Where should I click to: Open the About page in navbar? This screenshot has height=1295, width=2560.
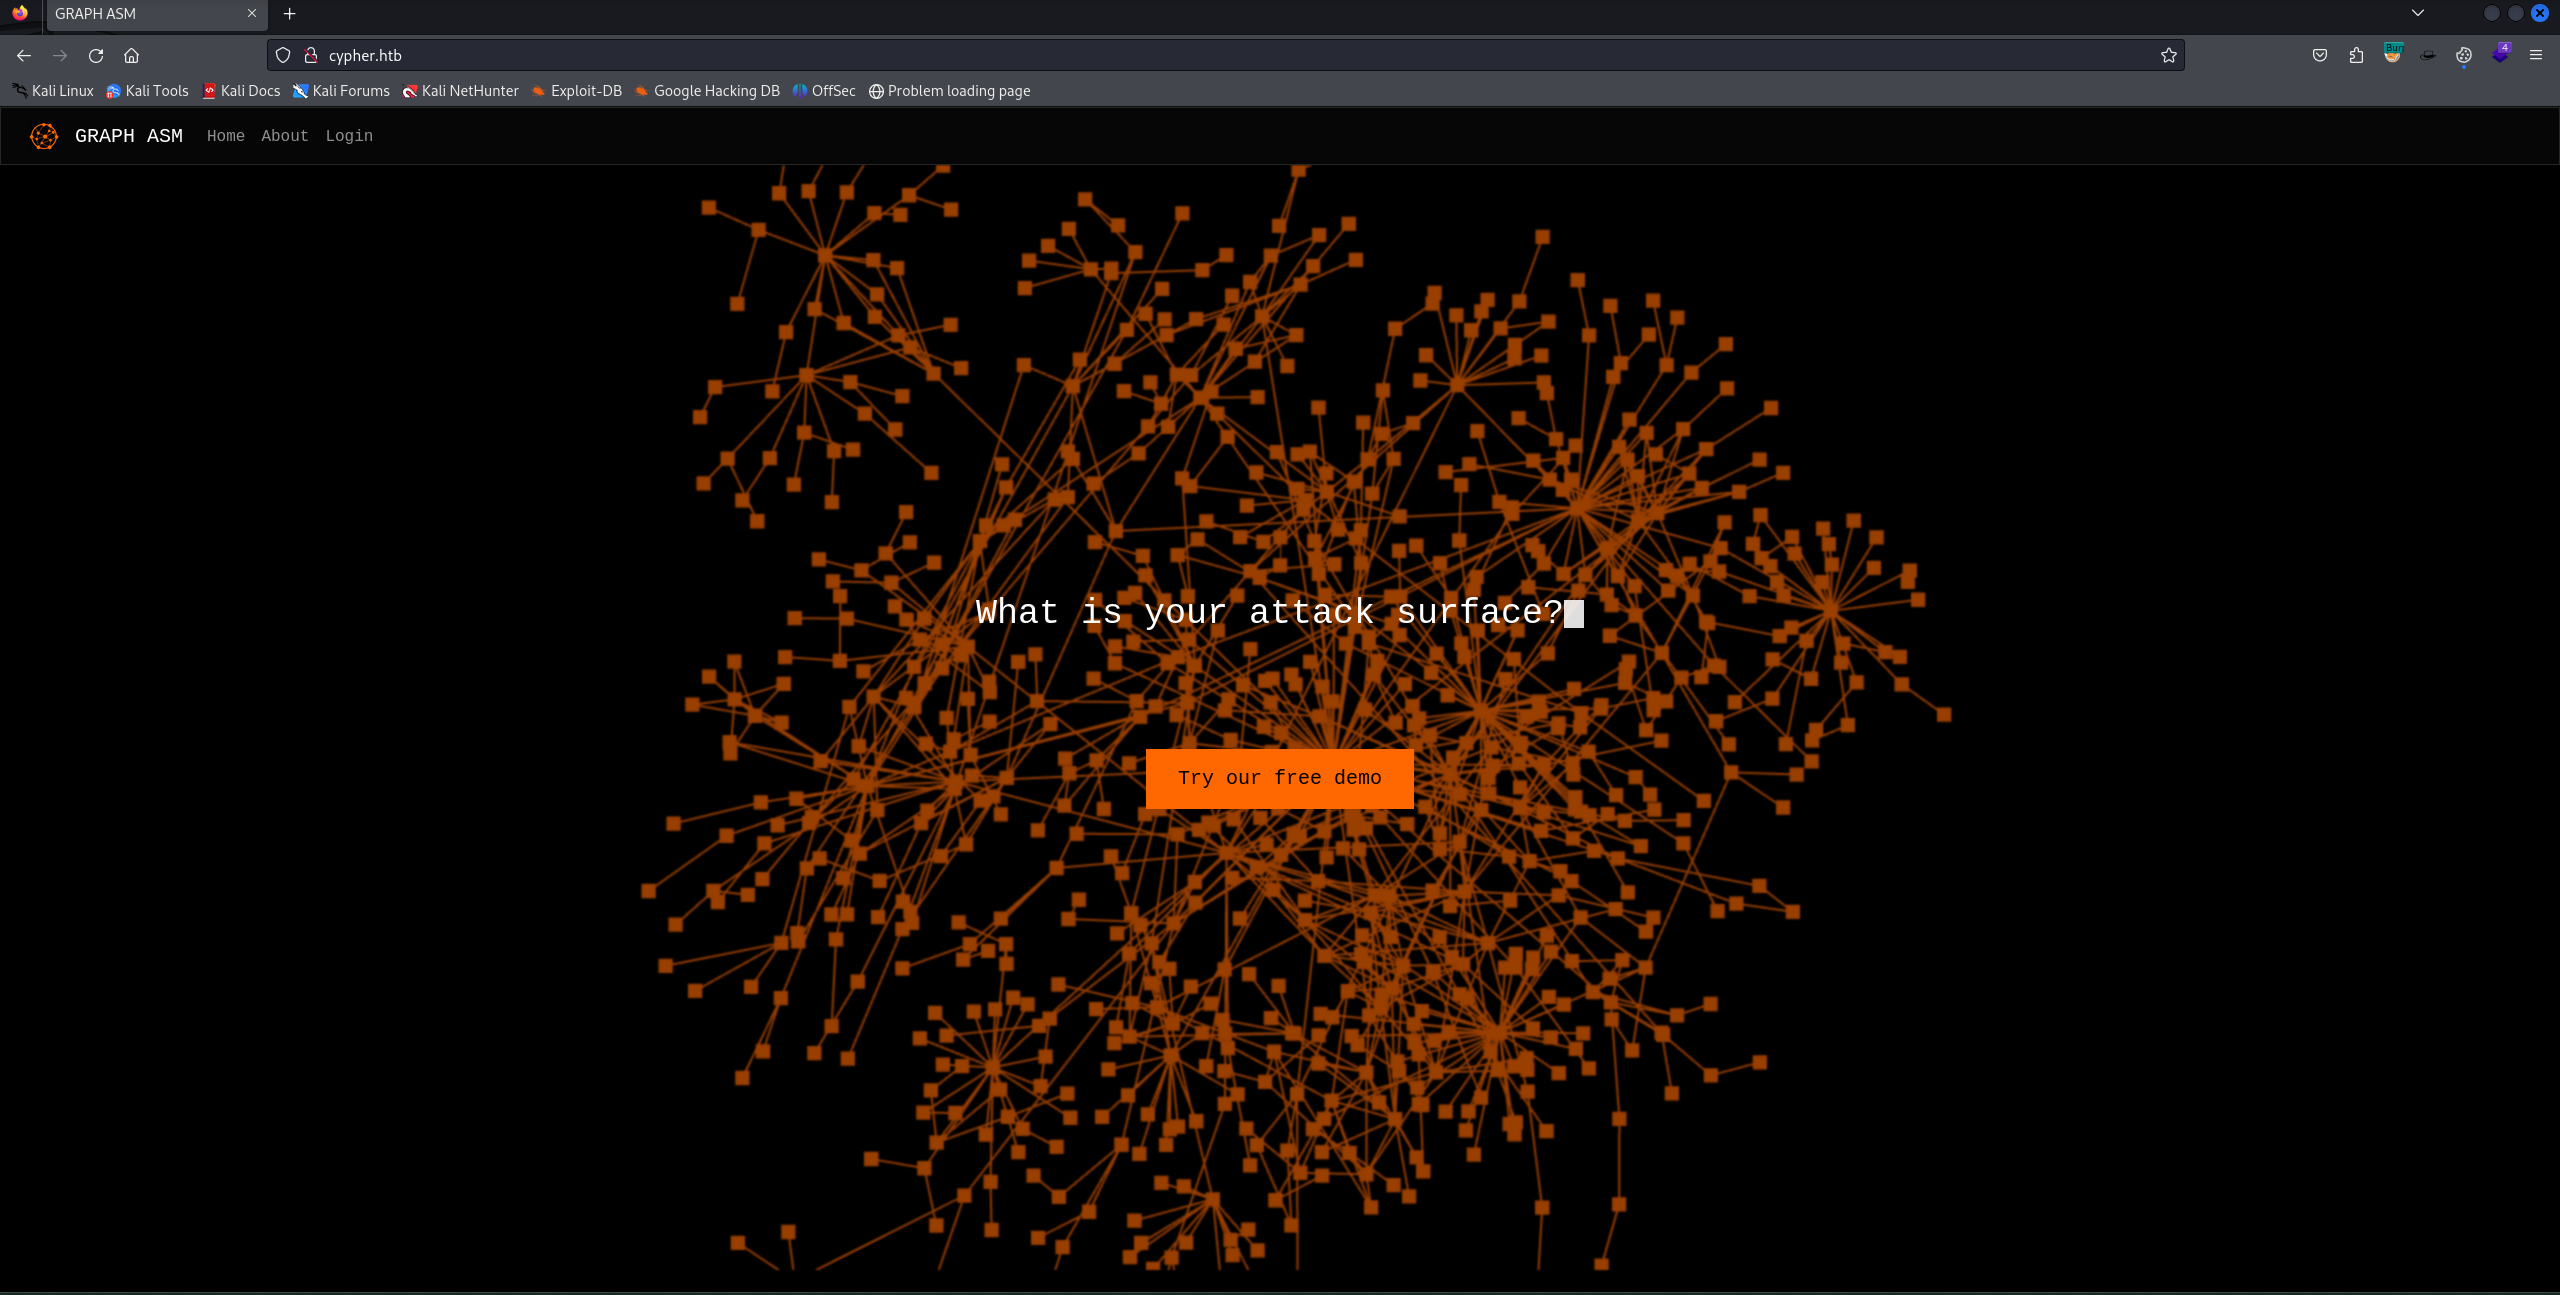(284, 136)
